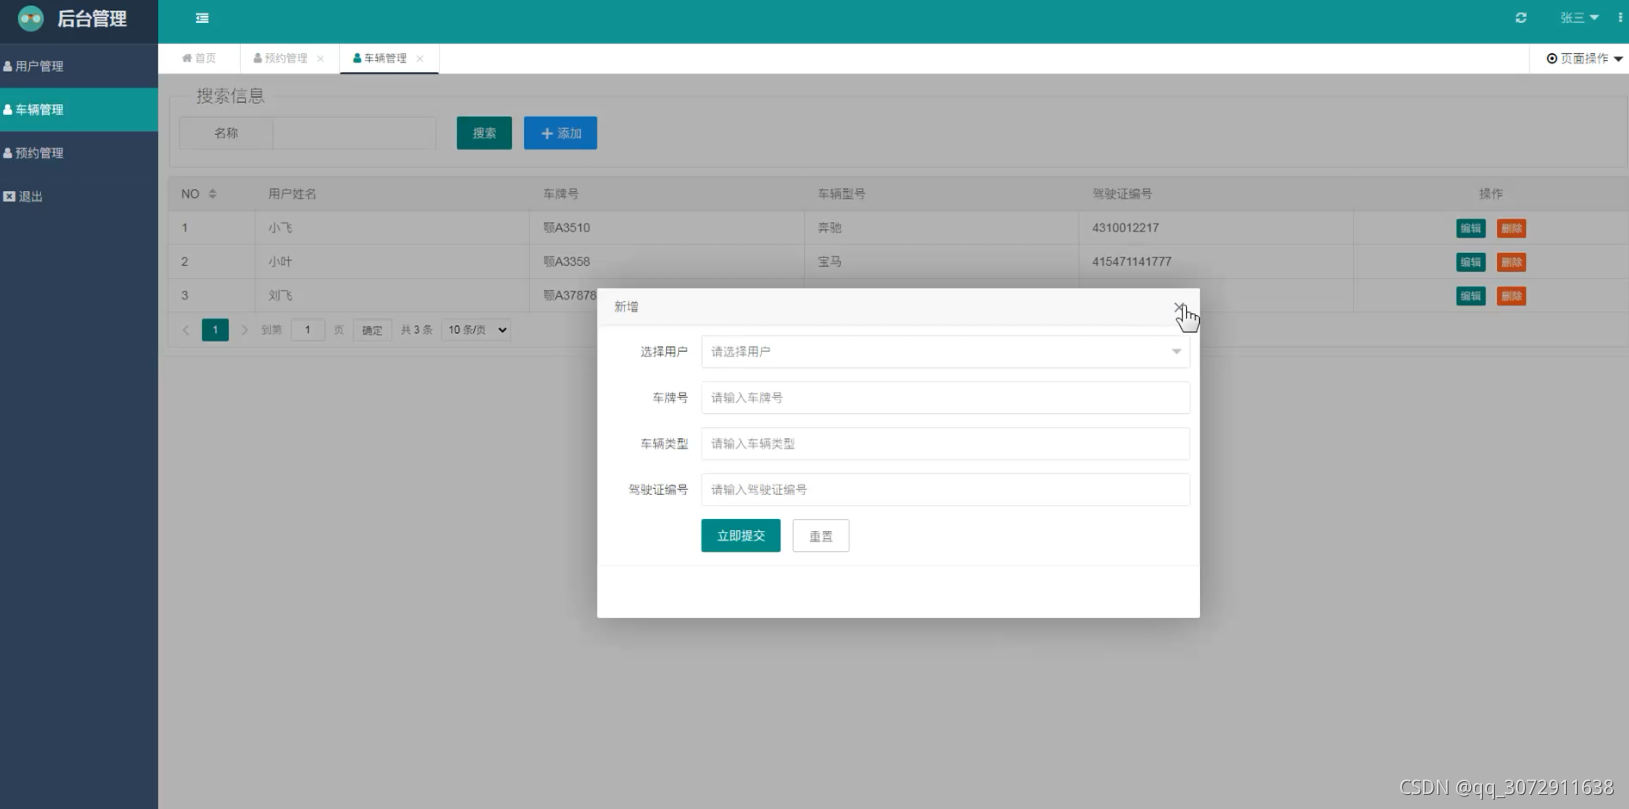Edit the row for 刘飞
Image resolution: width=1629 pixels, height=809 pixels.
[x=1470, y=296]
